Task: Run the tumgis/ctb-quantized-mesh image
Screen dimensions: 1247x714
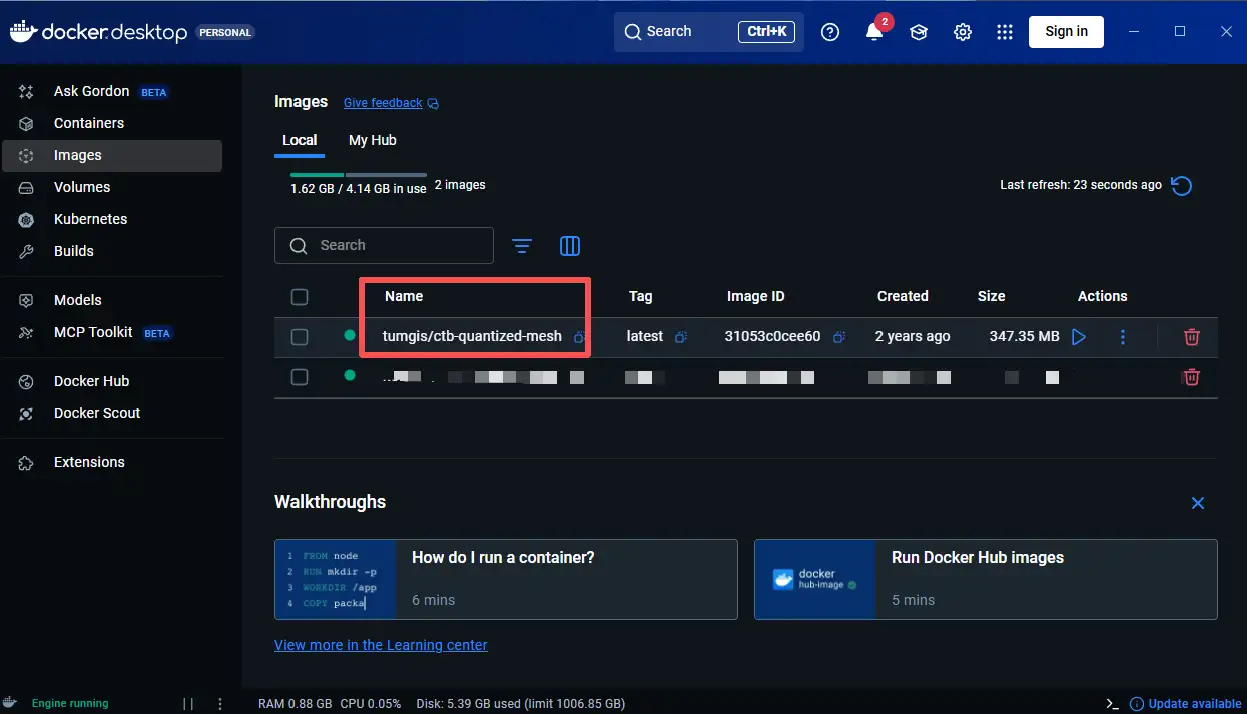Action: tap(1078, 337)
